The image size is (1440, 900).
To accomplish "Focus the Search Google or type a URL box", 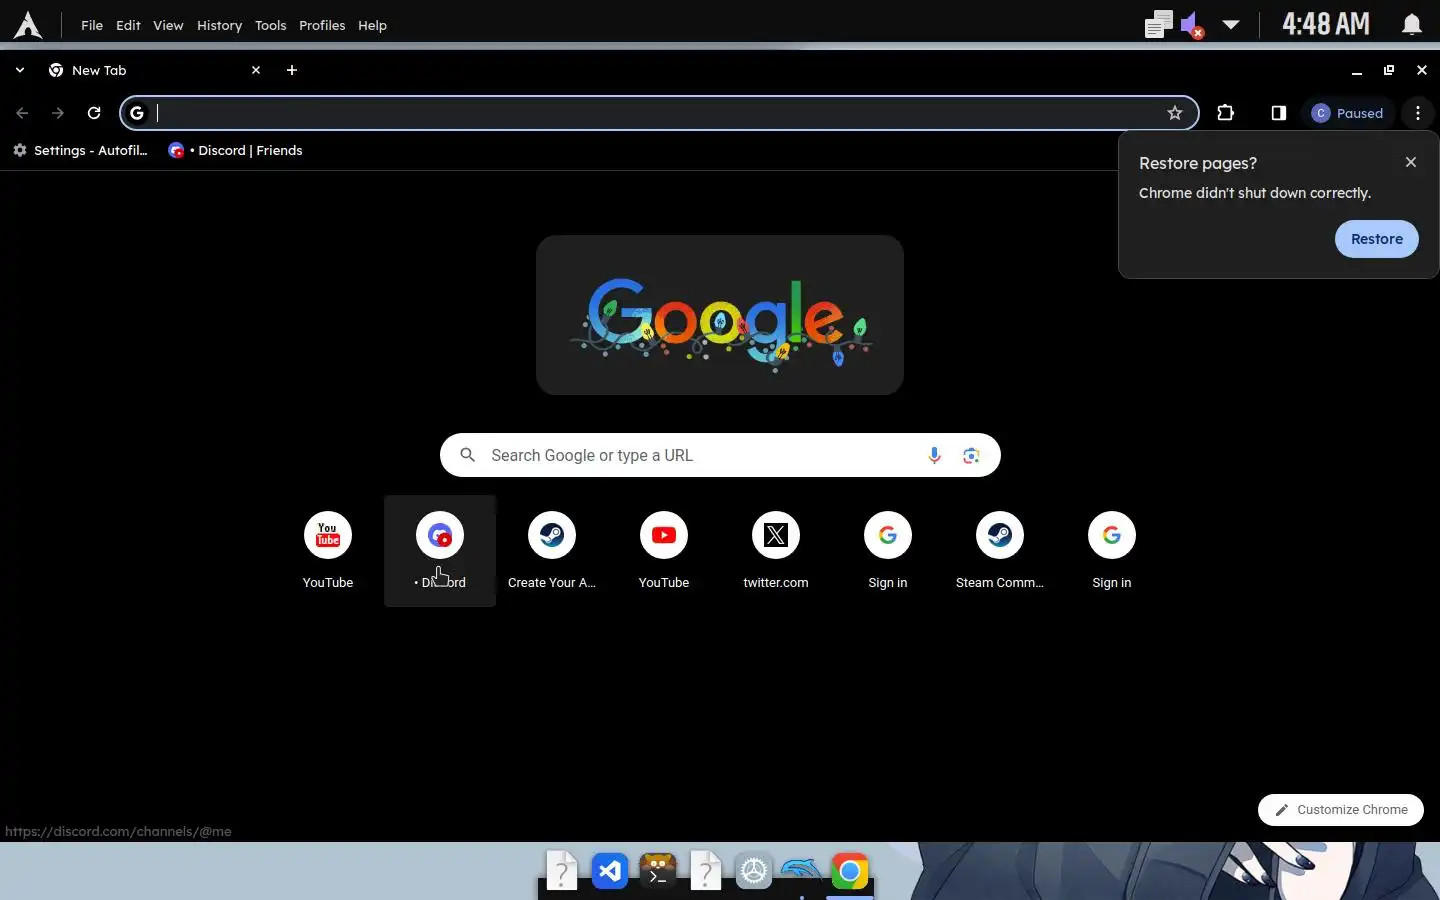I will (x=720, y=455).
